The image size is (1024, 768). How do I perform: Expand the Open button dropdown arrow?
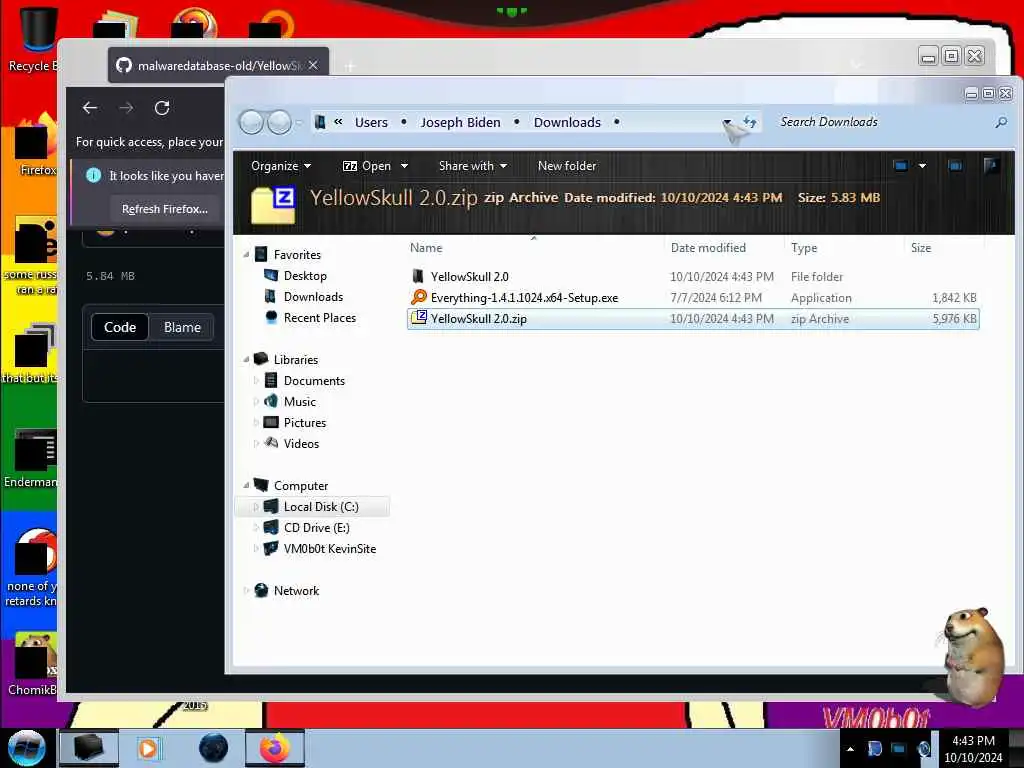click(404, 166)
